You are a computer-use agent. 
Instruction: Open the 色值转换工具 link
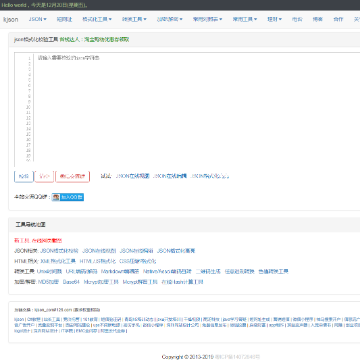273,272
